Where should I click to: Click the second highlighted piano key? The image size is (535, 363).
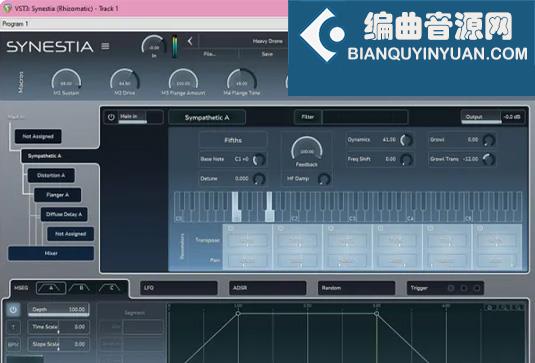point(270,207)
